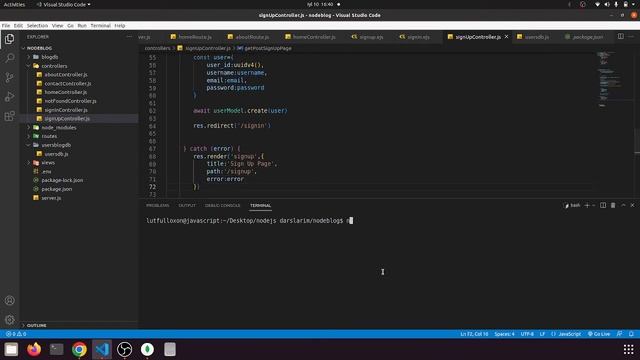Open Files manager from the dock
640x360 pixels.
11,349
